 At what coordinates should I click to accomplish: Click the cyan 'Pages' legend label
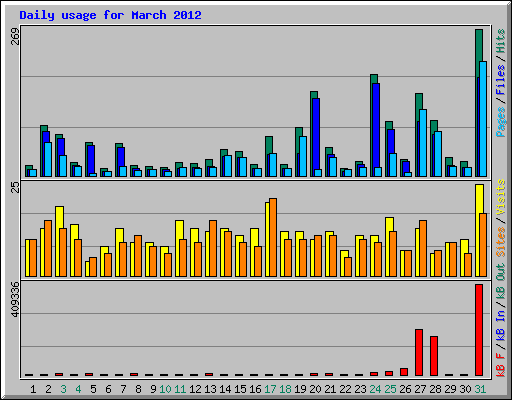500,122
